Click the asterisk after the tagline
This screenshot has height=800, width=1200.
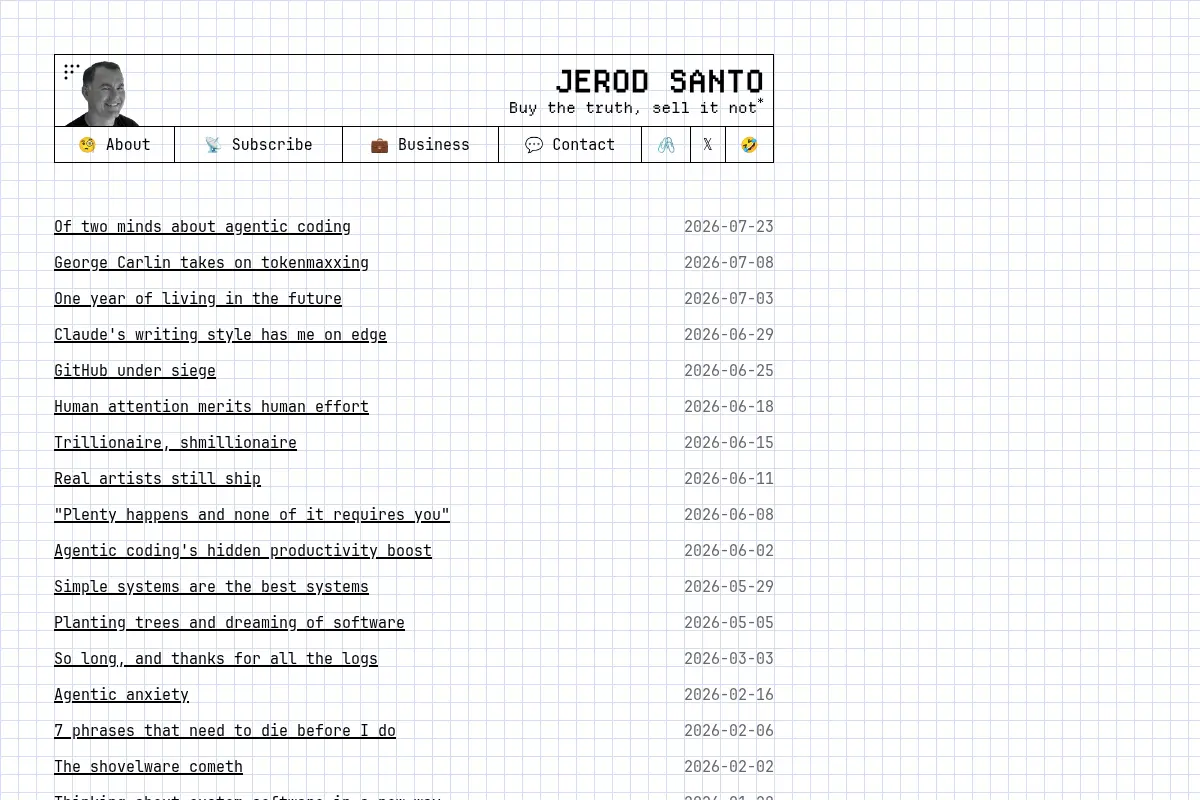(x=760, y=102)
